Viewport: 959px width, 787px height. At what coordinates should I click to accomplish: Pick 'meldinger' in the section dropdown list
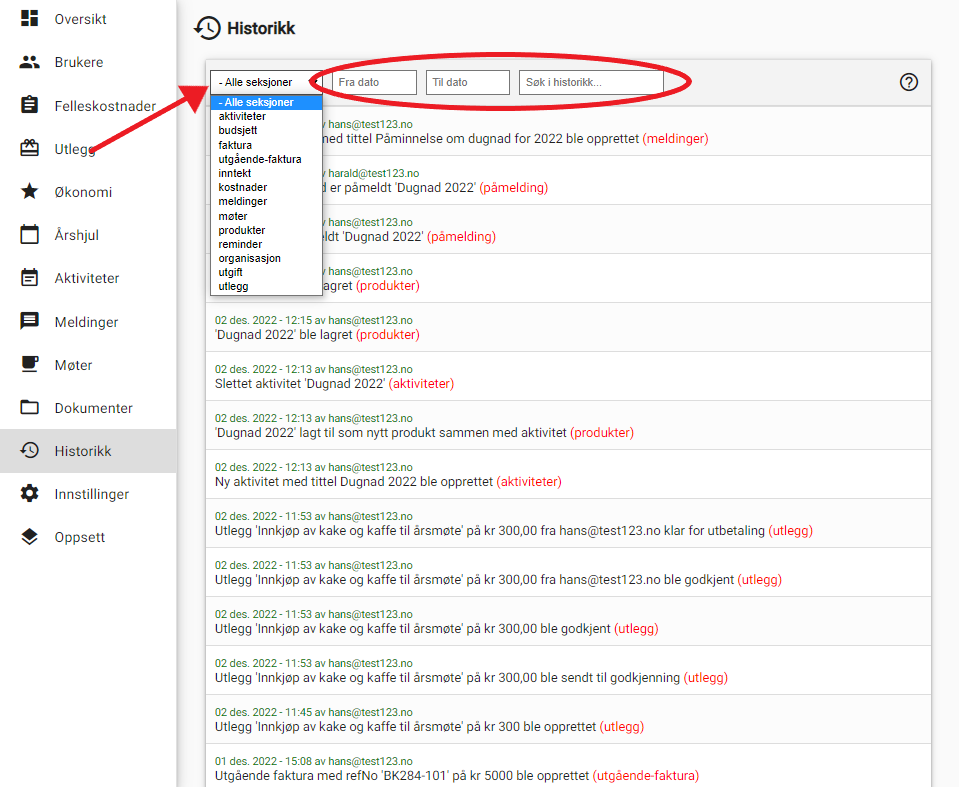click(243, 201)
